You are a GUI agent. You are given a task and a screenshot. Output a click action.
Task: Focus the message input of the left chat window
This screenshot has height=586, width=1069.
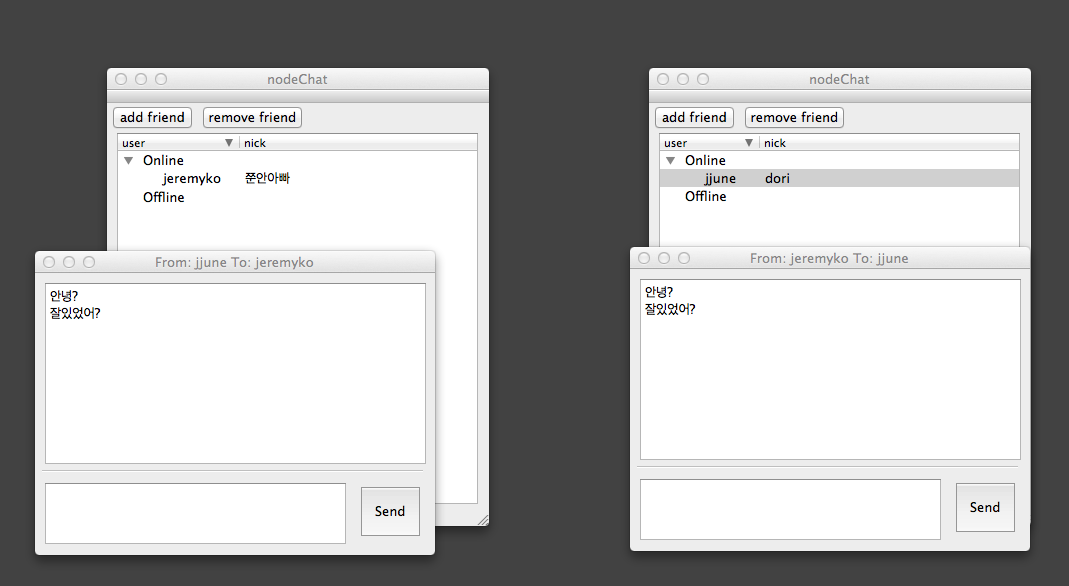pos(194,511)
